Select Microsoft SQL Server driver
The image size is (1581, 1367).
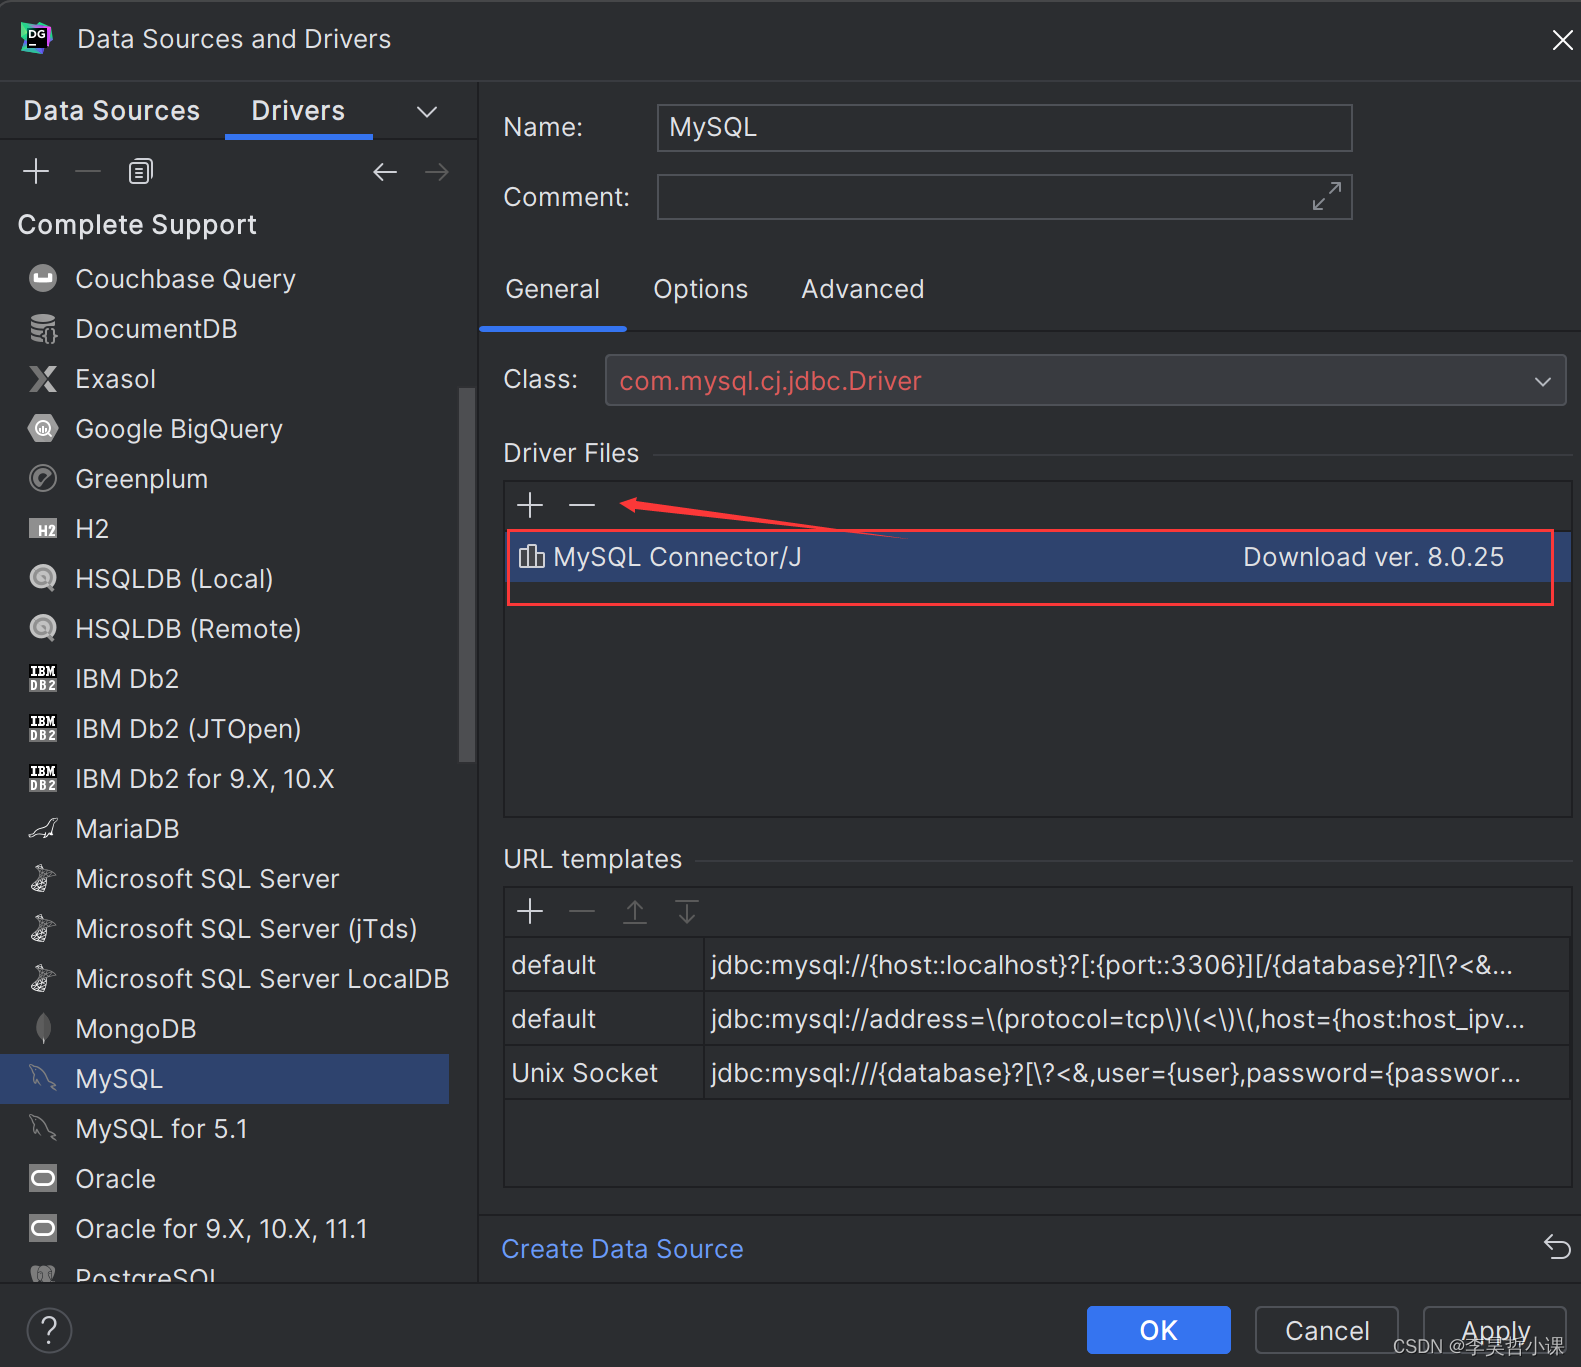pos(224,878)
